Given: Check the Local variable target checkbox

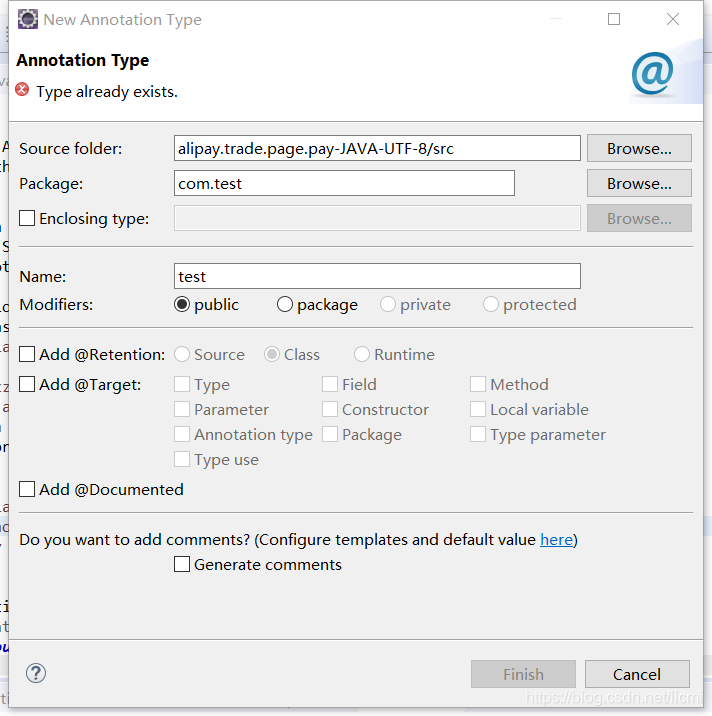Looking at the screenshot, I should coord(478,410).
